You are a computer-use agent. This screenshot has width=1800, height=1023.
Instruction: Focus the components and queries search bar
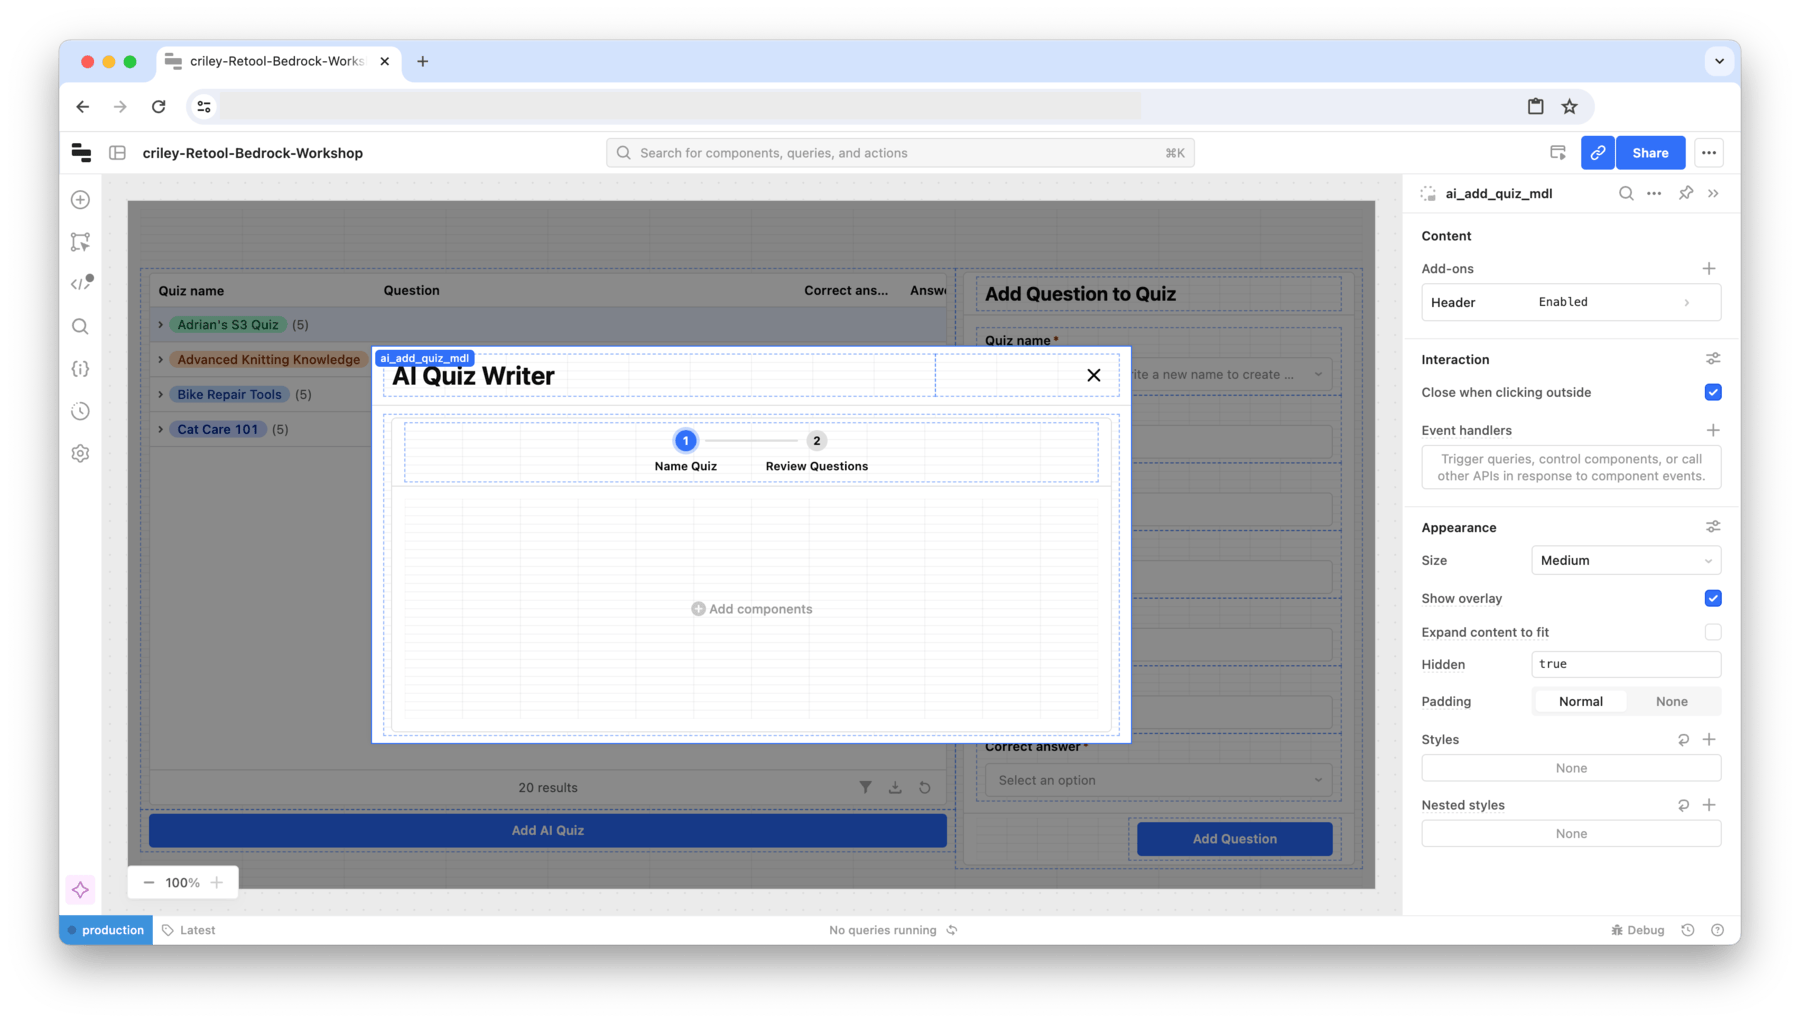tap(900, 153)
